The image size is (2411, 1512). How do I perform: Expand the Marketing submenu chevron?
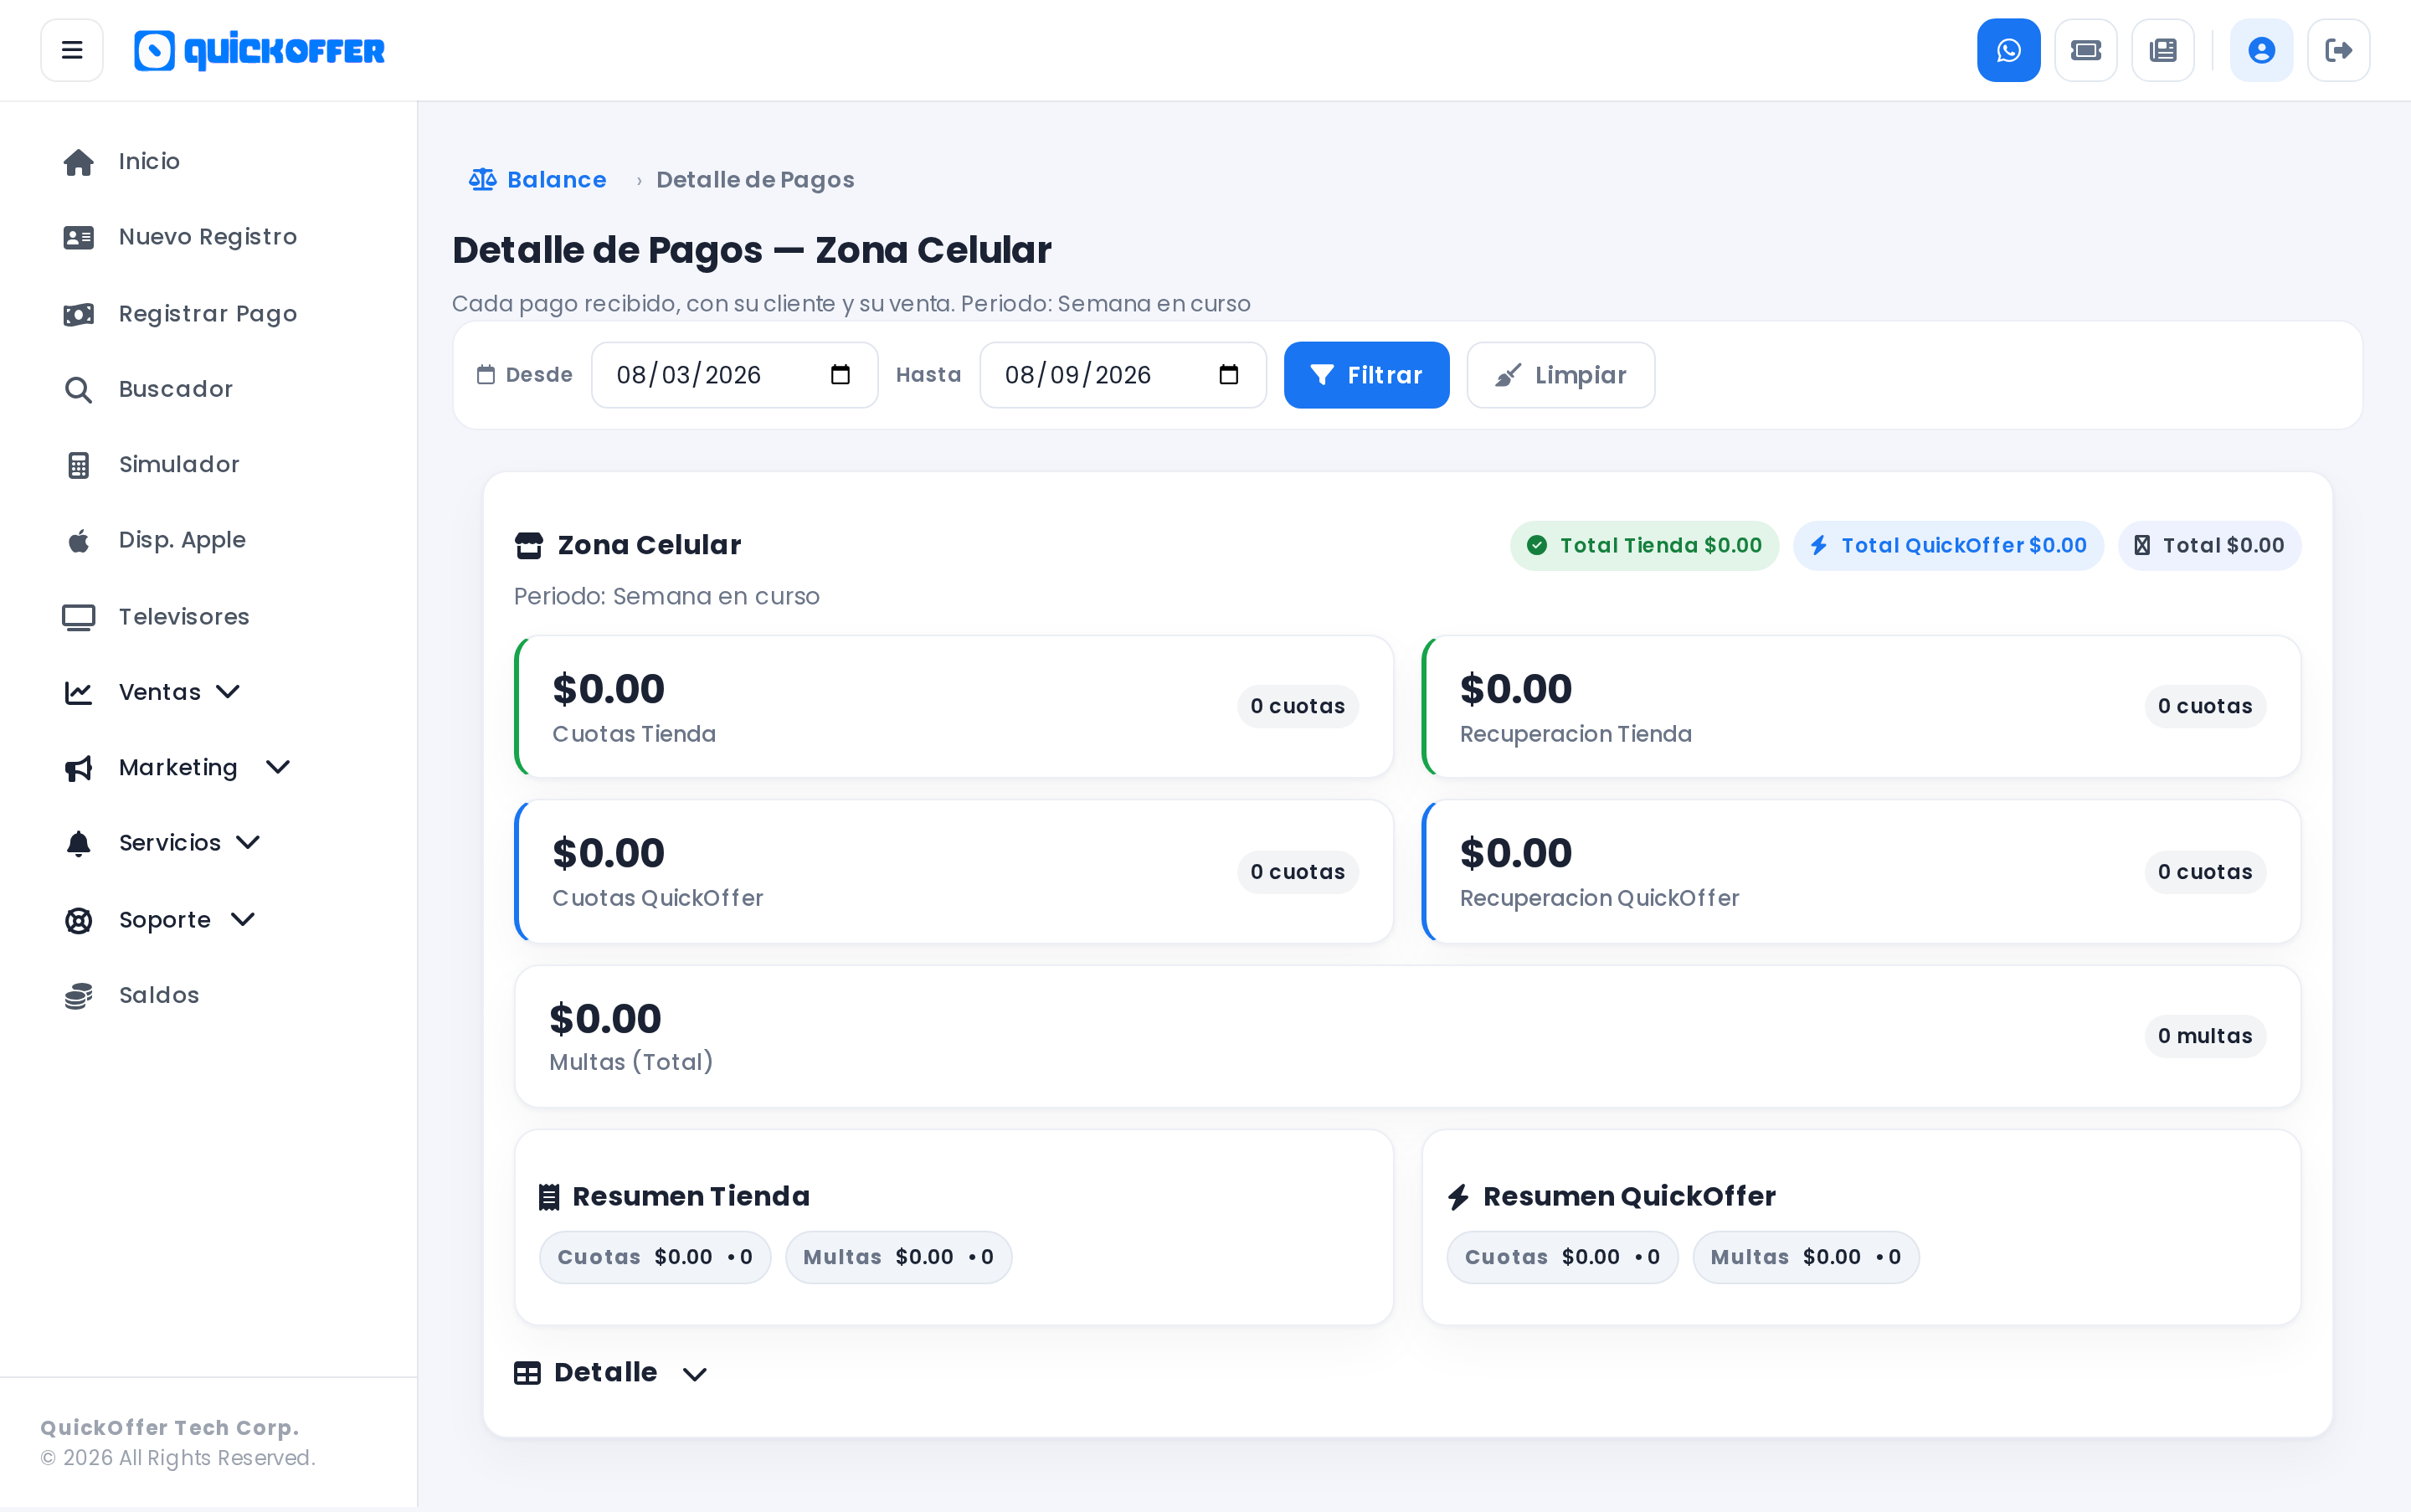pyautogui.click(x=278, y=767)
